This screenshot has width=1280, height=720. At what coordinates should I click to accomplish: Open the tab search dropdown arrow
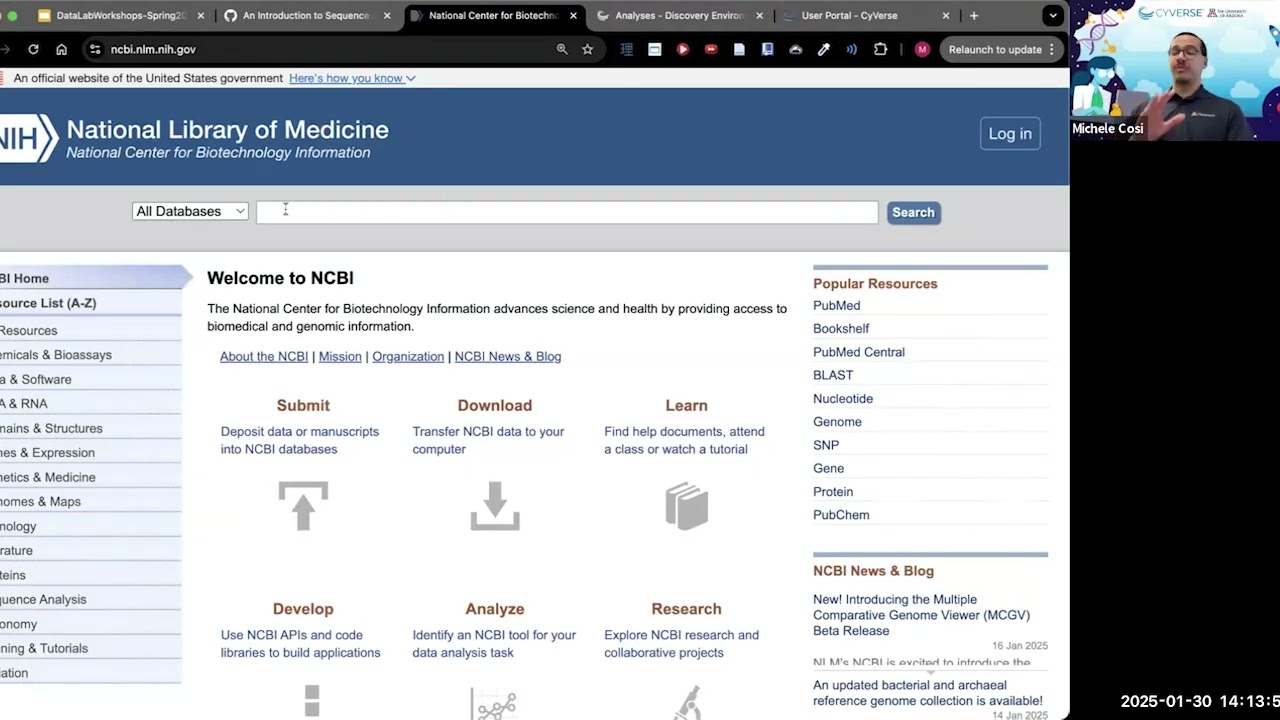point(1052,15)
